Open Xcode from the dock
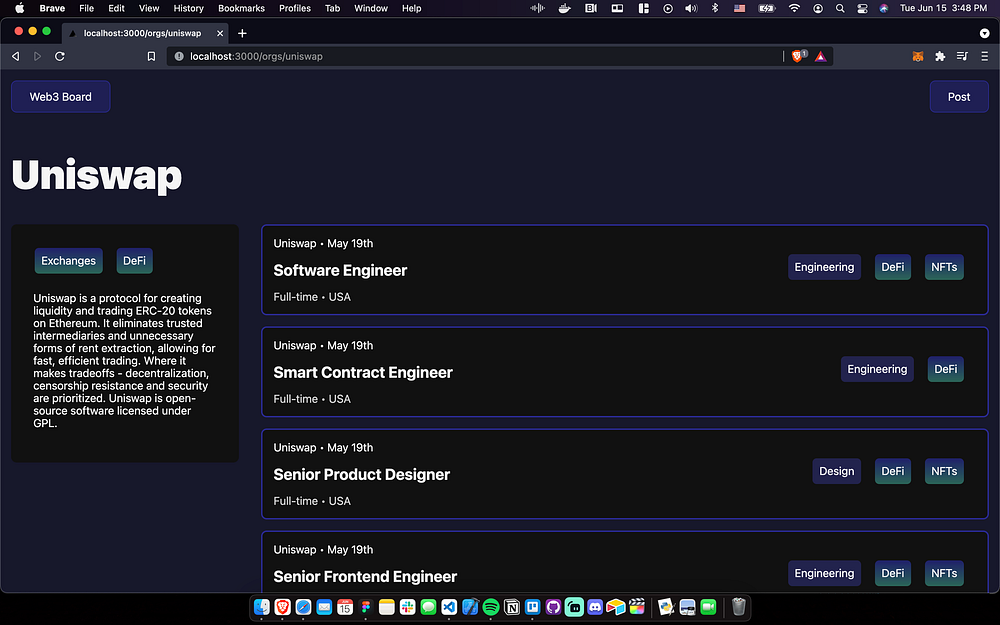The image size is (1000, 625). 470,607
